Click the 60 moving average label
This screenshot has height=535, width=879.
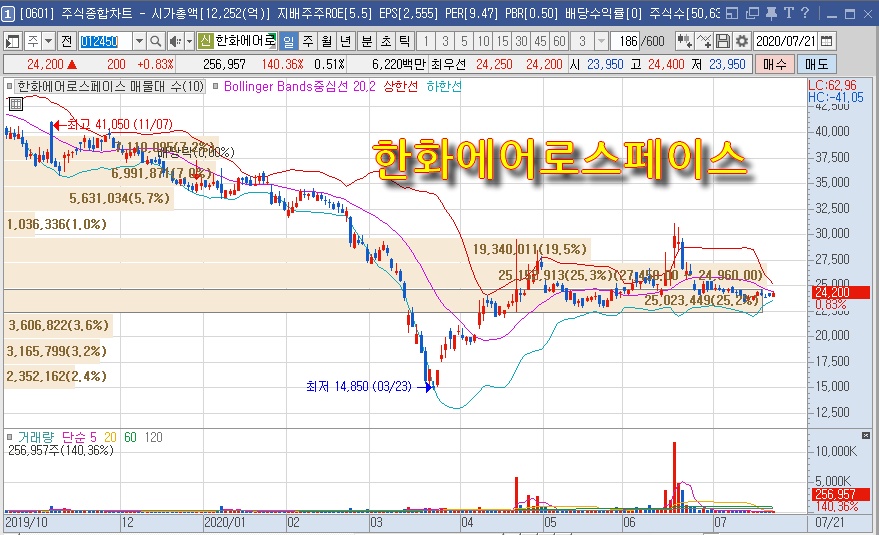131,437
